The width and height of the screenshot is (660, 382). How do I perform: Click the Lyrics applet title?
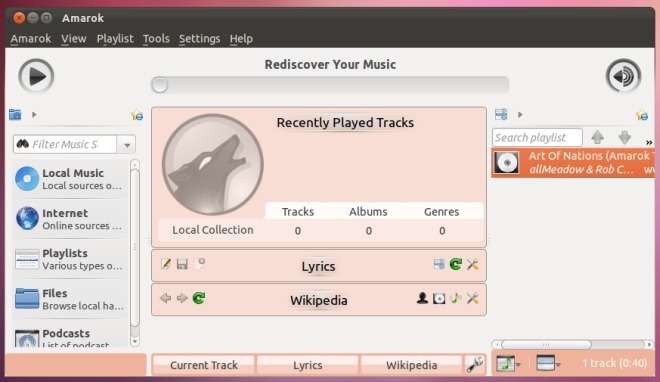[318, 266]
